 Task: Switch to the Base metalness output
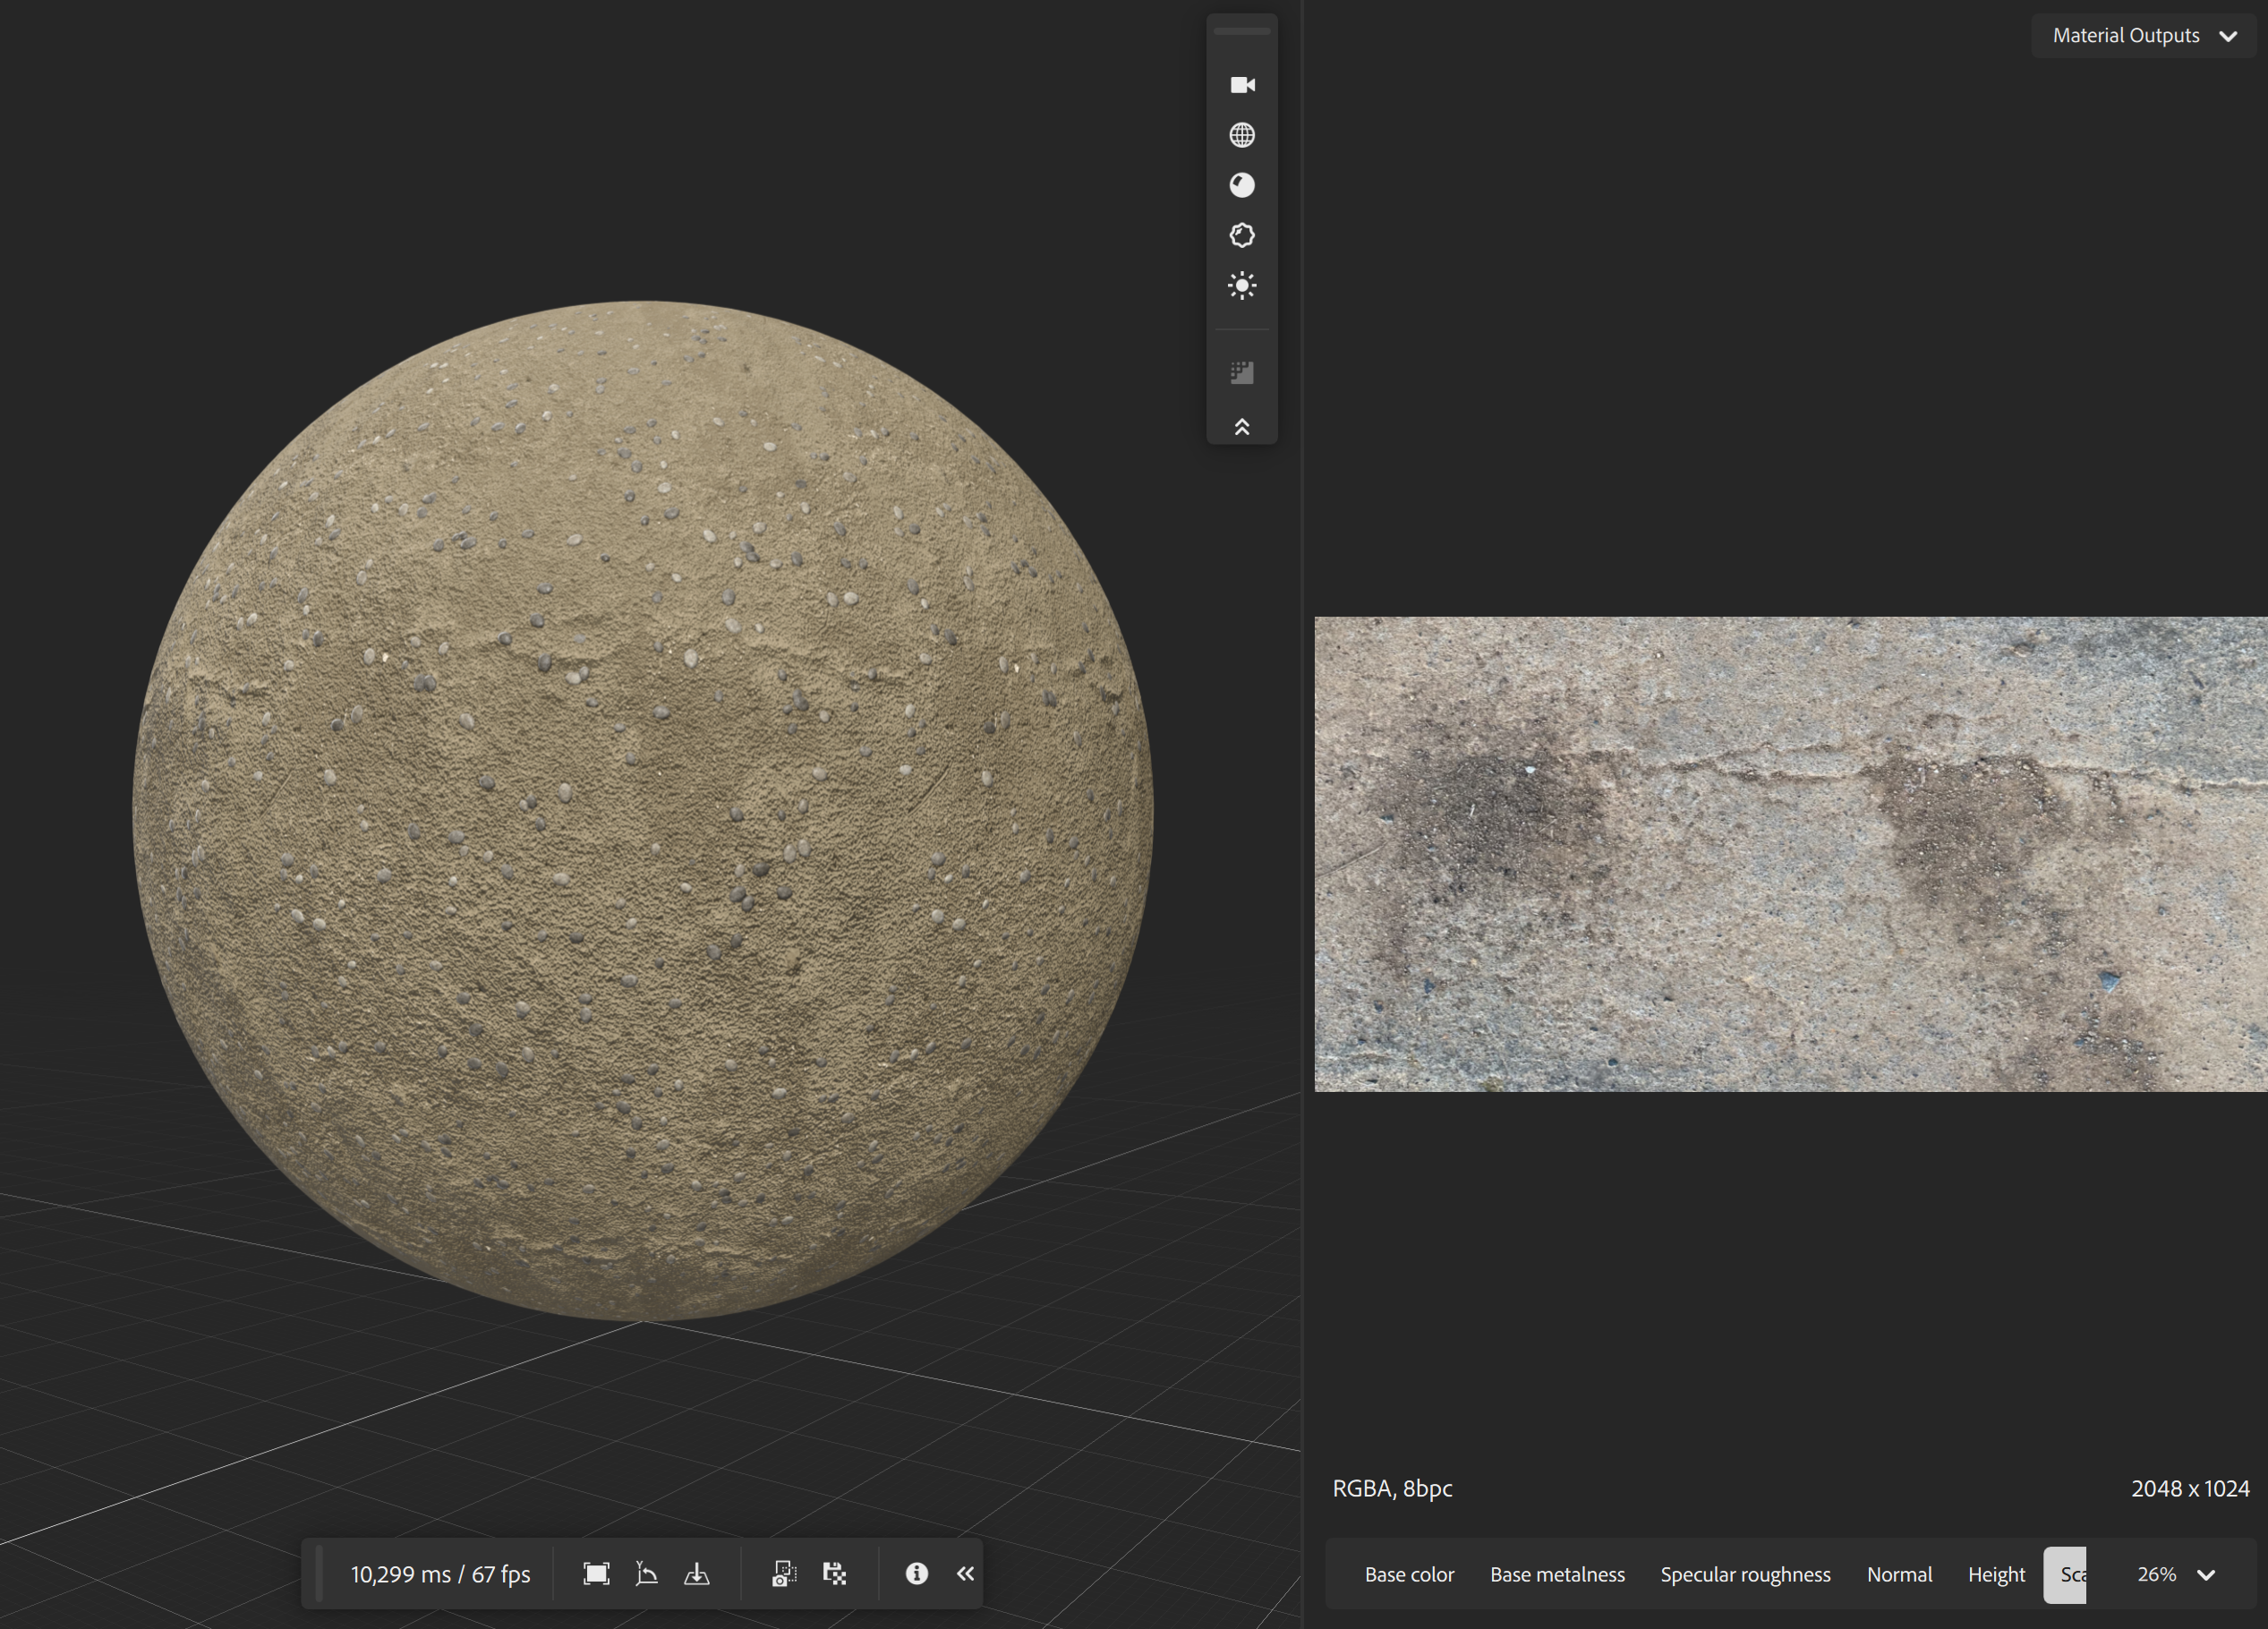click(1557, 1575)
